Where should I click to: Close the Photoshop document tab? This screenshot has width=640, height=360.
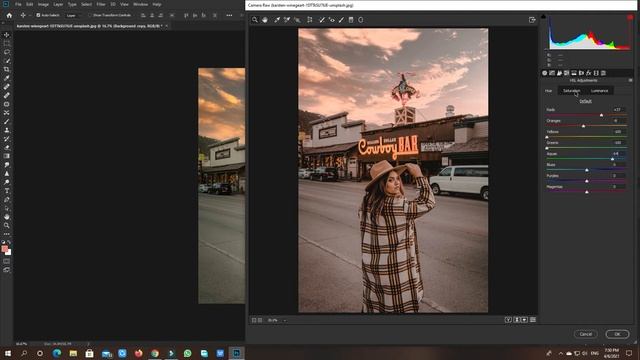(167, 26)
